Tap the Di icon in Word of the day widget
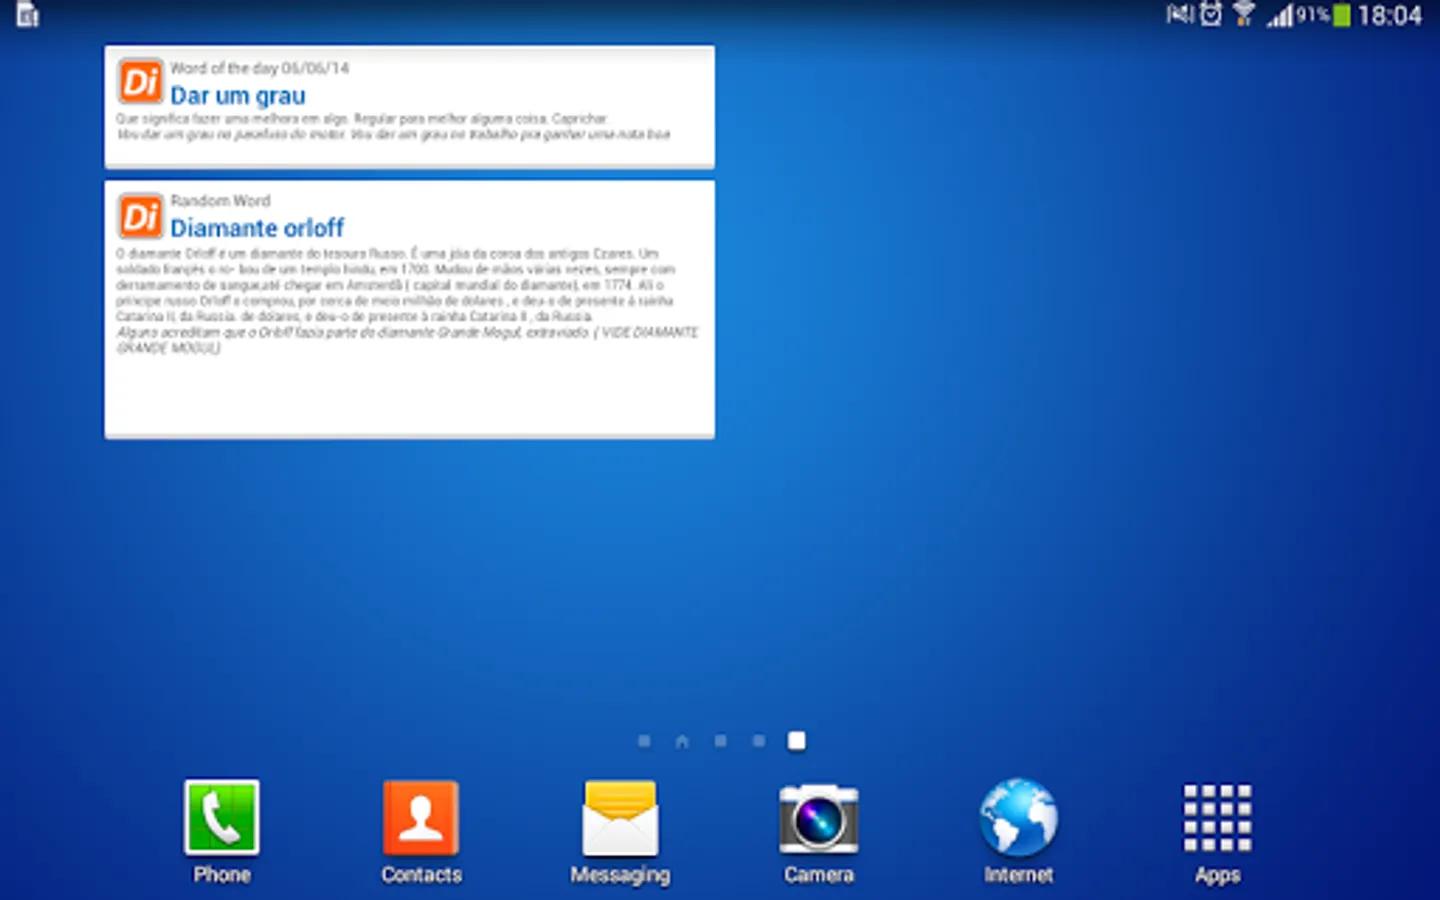The width and height of the screenshot is (1440, 900). pyautogui.click(x=140, y=81)
